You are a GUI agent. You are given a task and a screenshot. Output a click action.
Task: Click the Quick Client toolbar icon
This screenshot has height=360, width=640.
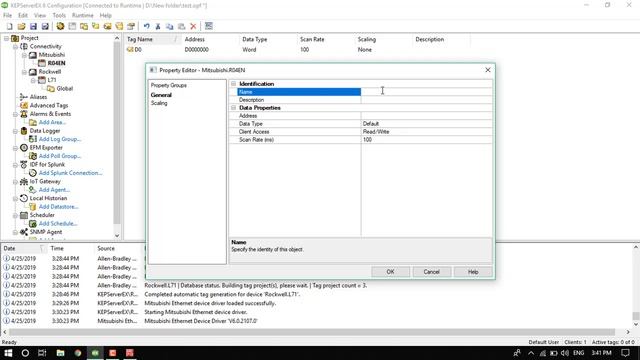click(209, 26)
